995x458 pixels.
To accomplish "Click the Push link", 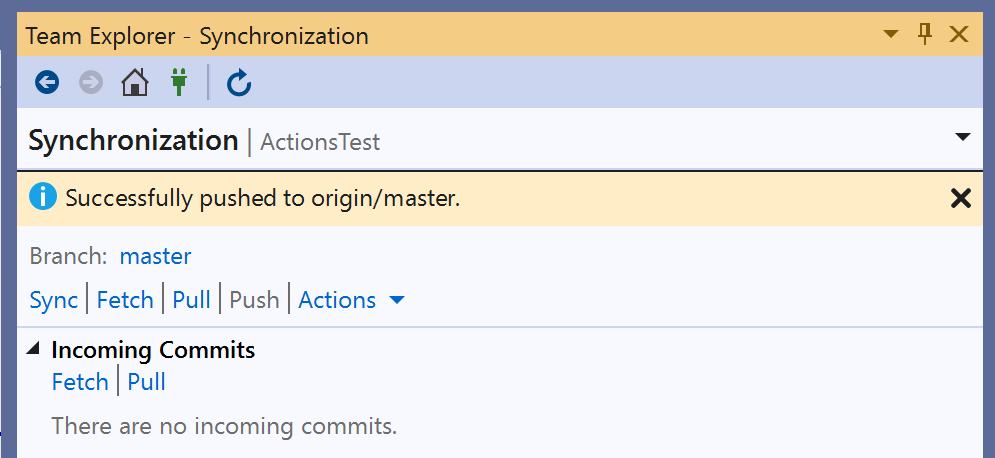I will coord(254,299).
